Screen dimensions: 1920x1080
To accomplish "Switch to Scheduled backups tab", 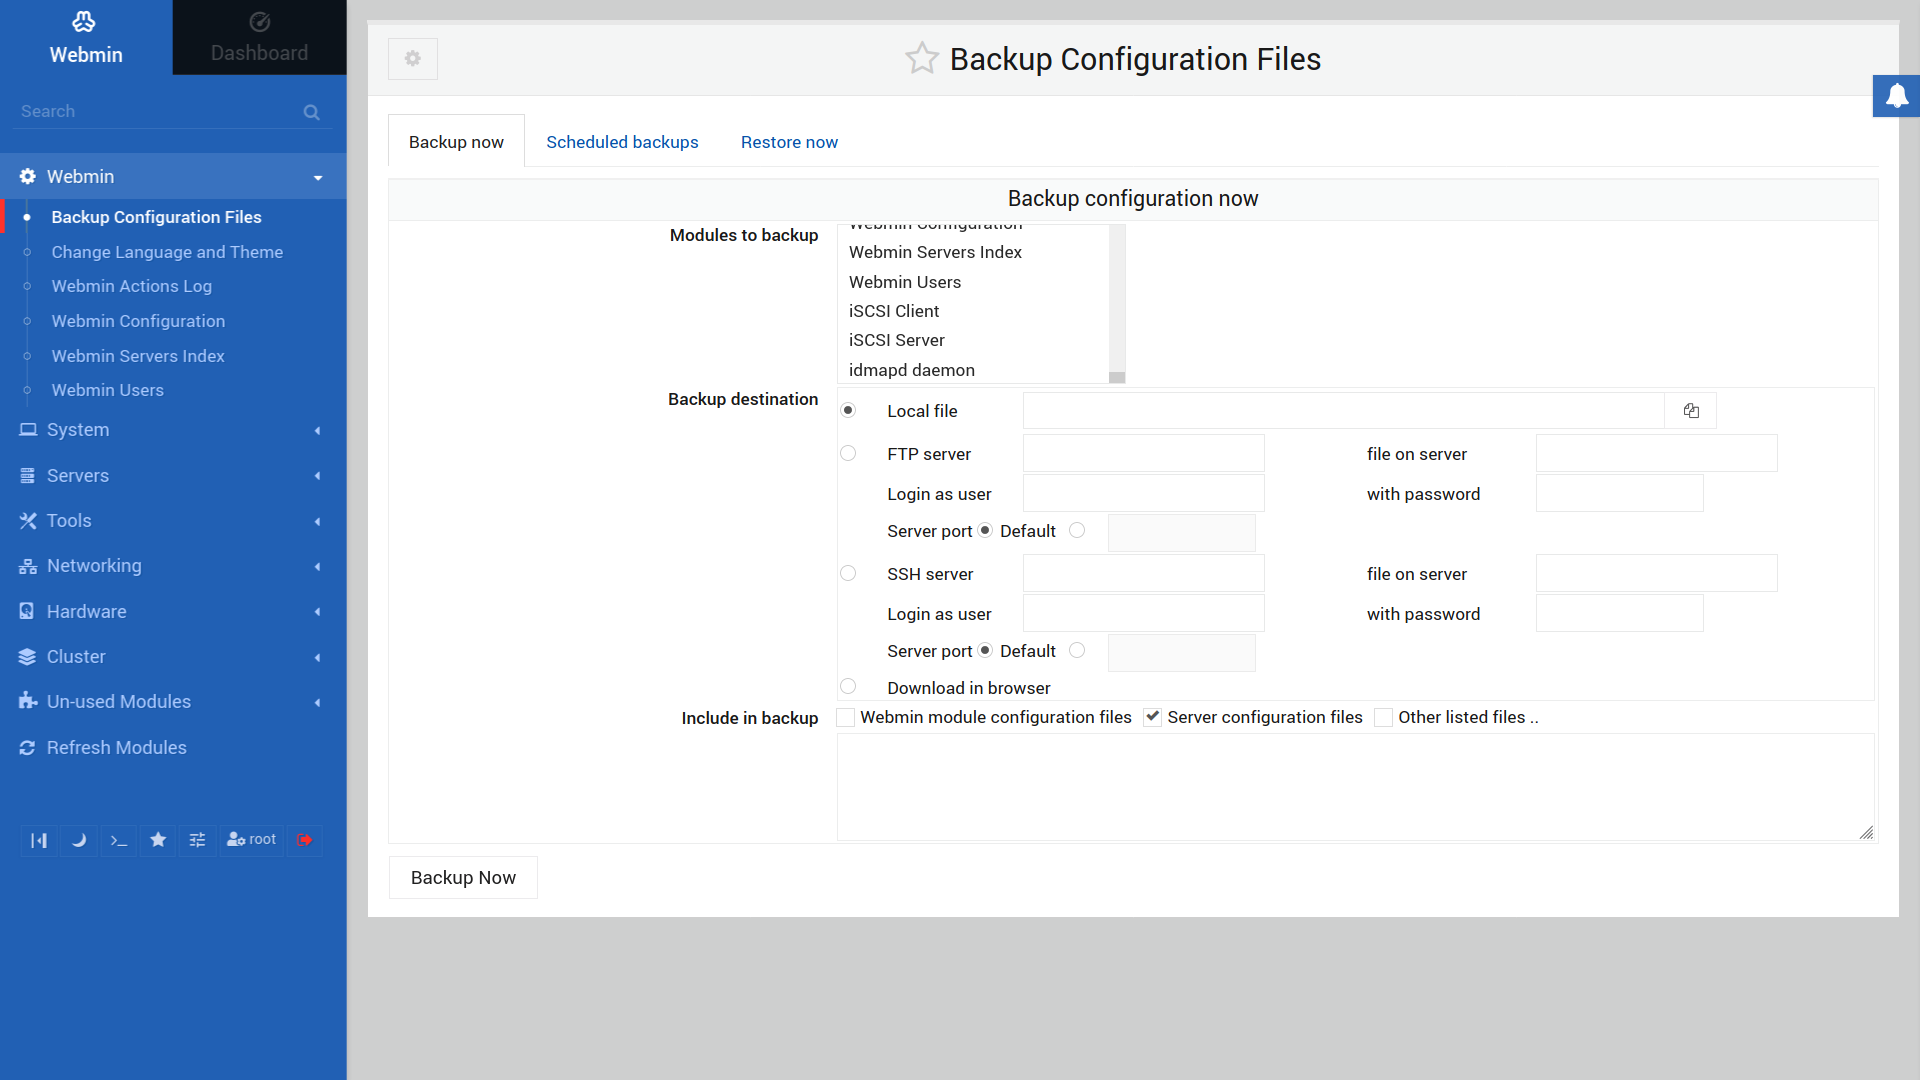I will point(622,142).
